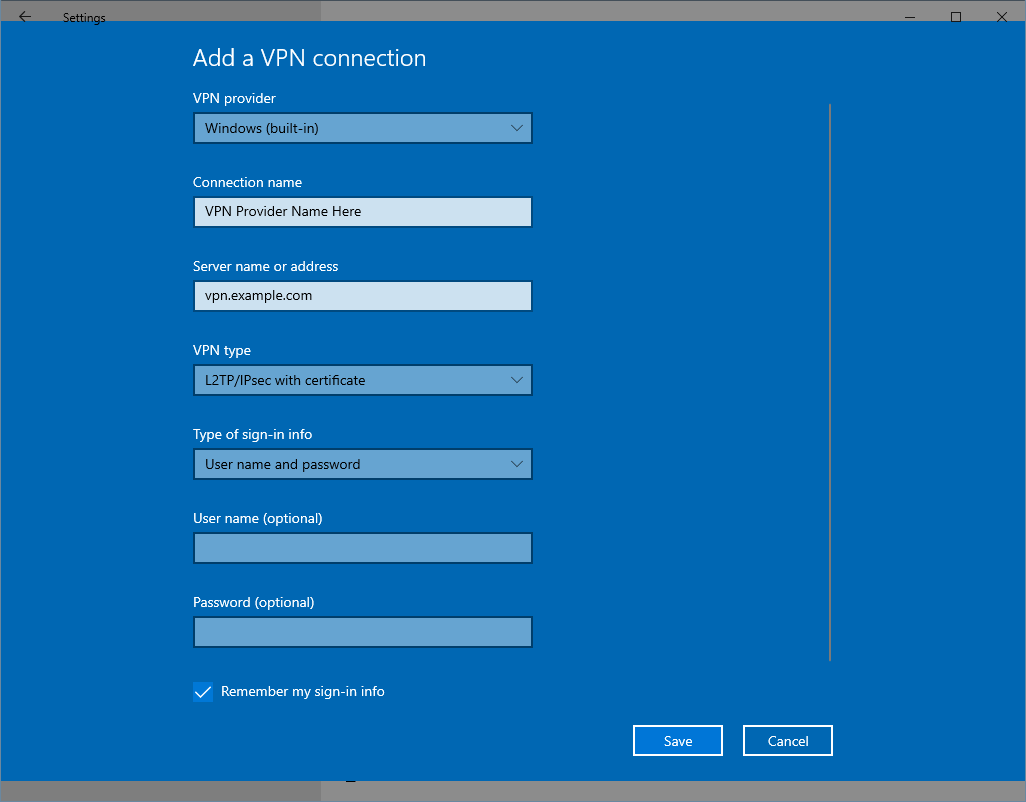Click the maximize button of the Settings window
The image size is (1026, 802).
(955, 17)
